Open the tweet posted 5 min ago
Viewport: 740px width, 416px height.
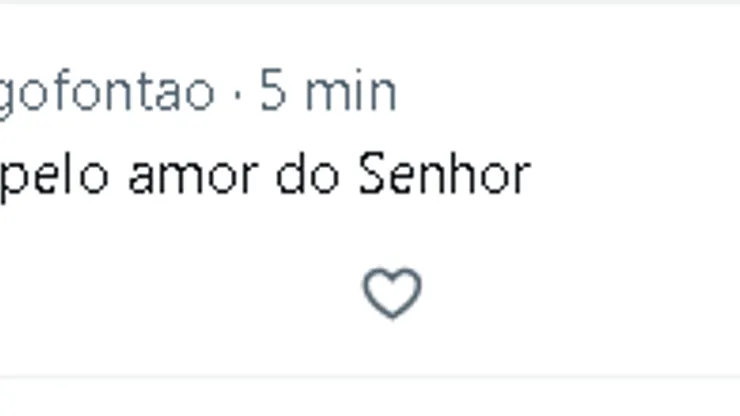328,93
